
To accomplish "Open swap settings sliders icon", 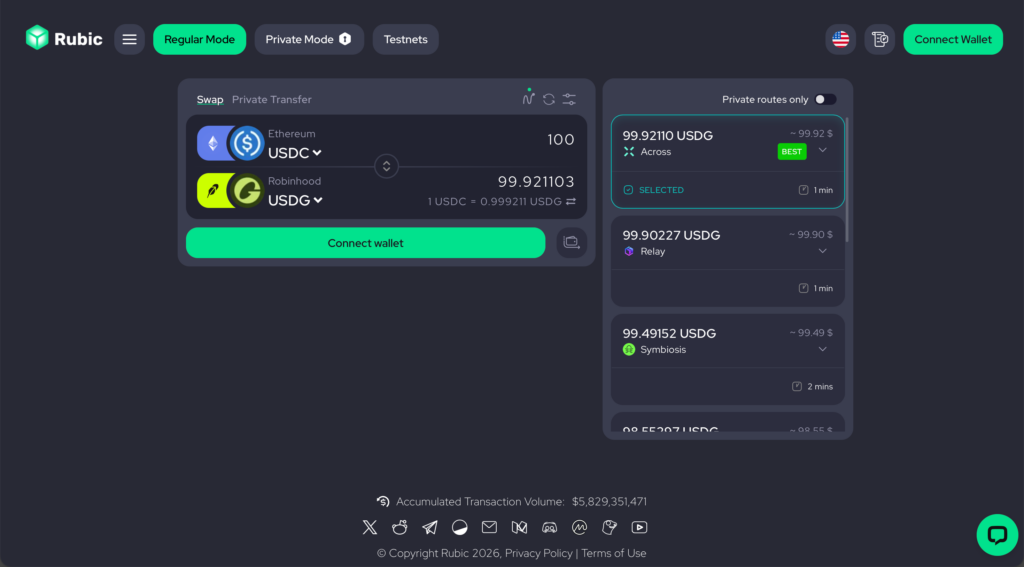I will [x=569, y=99].
